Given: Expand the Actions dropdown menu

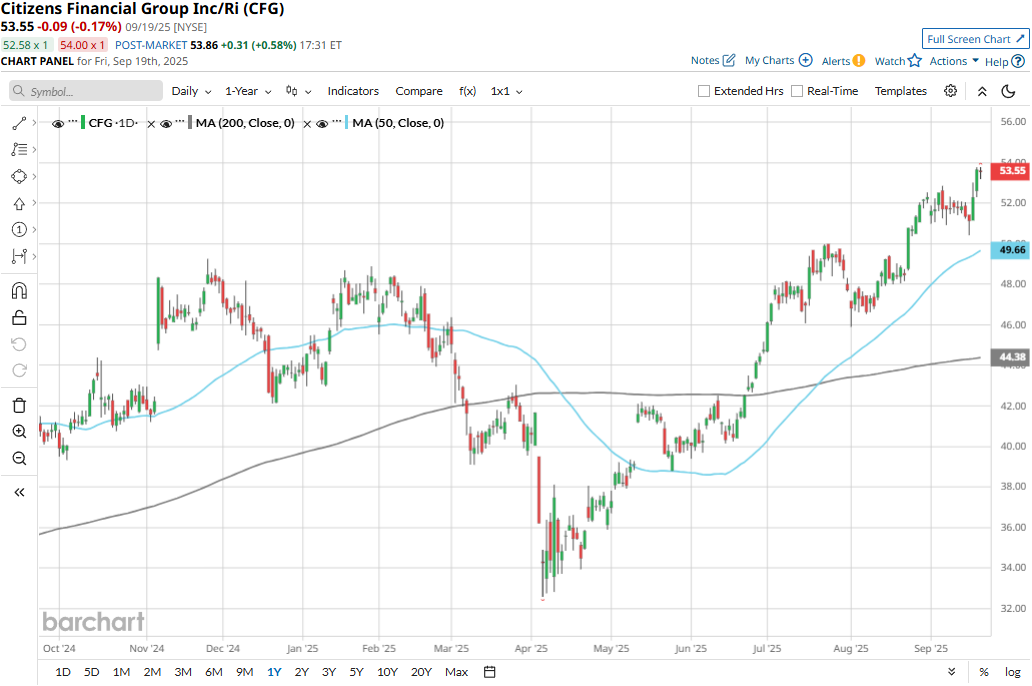Looking at the screenshot, I should (x=954, y=61).
